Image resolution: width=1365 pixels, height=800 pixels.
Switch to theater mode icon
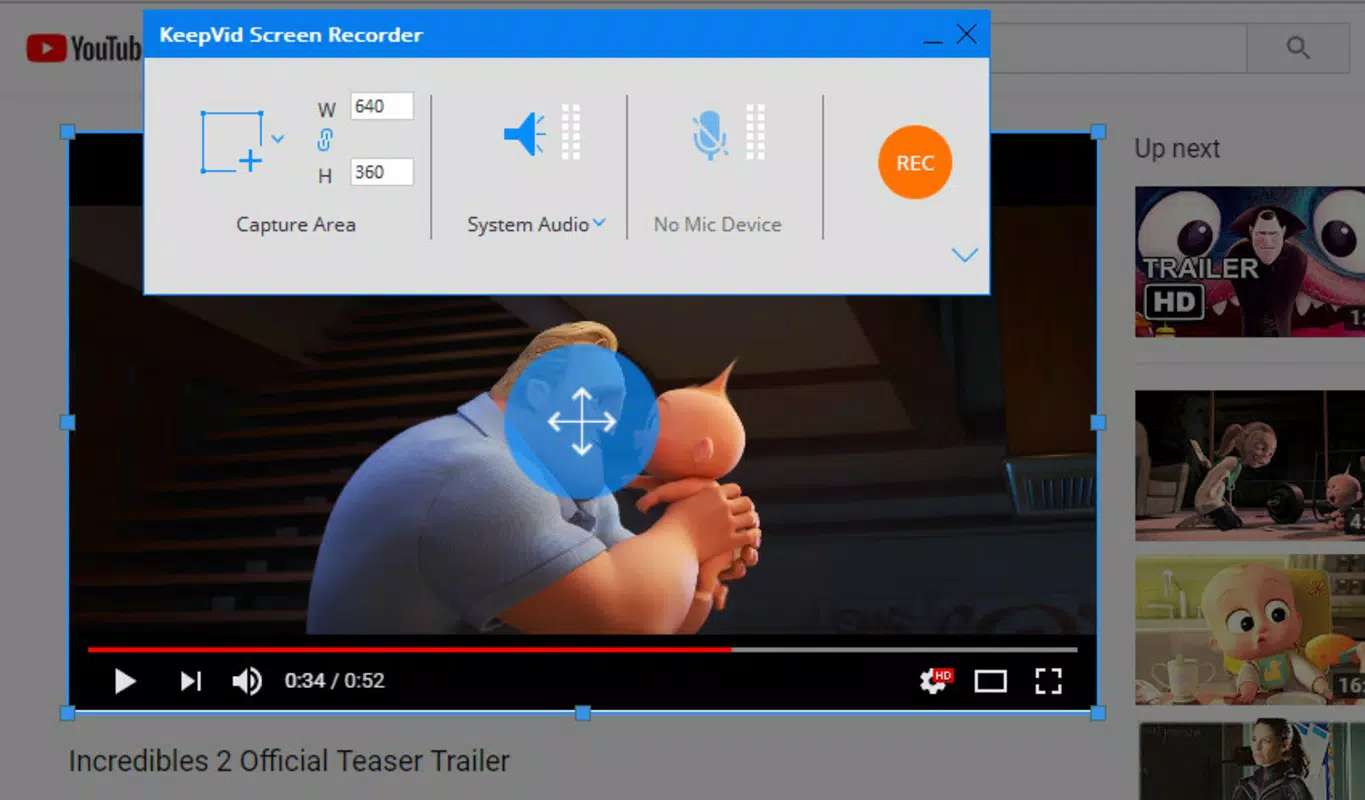coord(990,681)
